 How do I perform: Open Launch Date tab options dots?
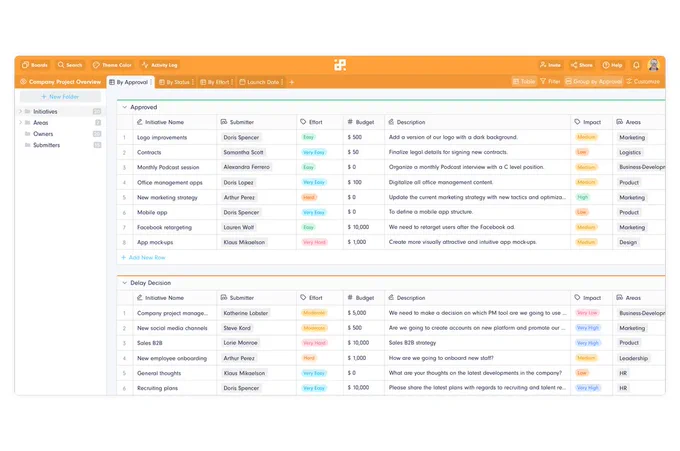click(x=282, y=82)
